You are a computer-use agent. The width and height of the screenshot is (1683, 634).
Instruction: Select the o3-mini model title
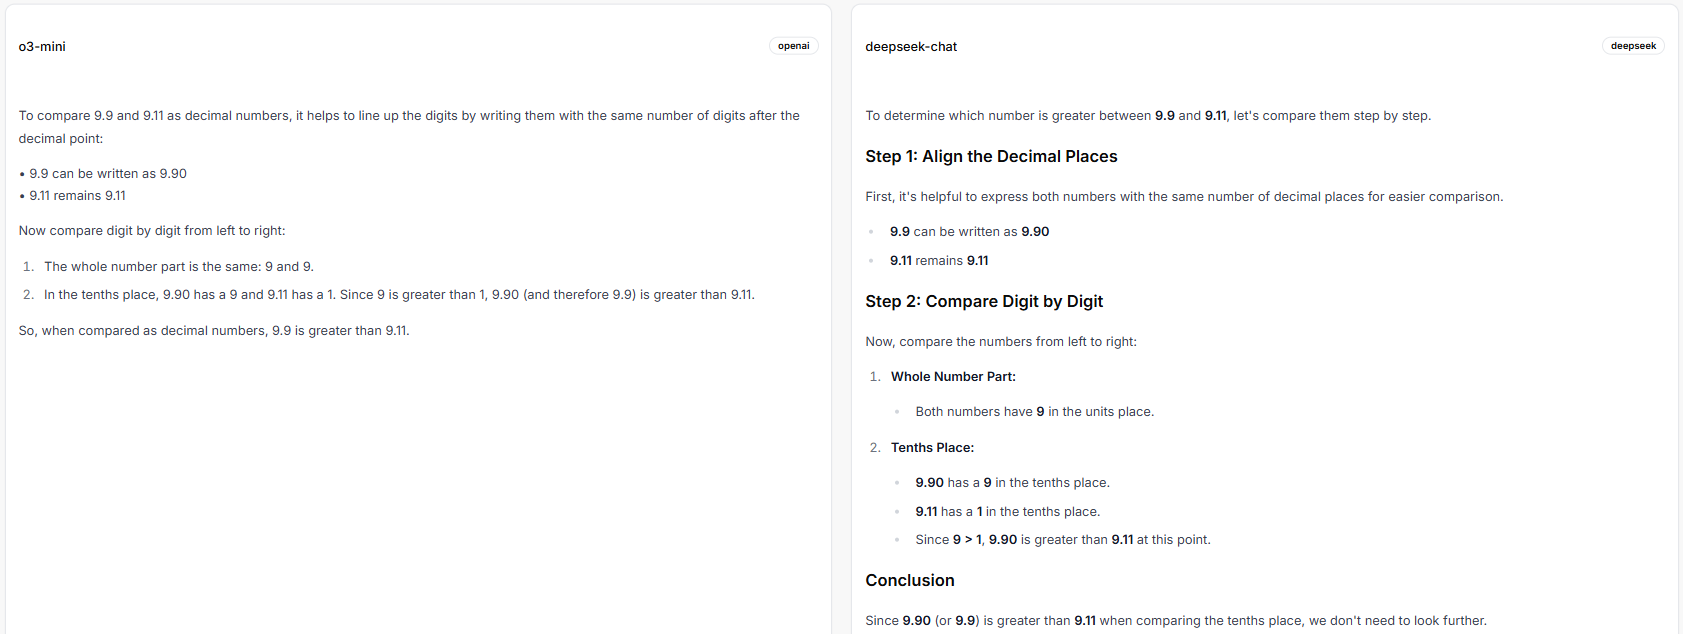tap(42, 47)
